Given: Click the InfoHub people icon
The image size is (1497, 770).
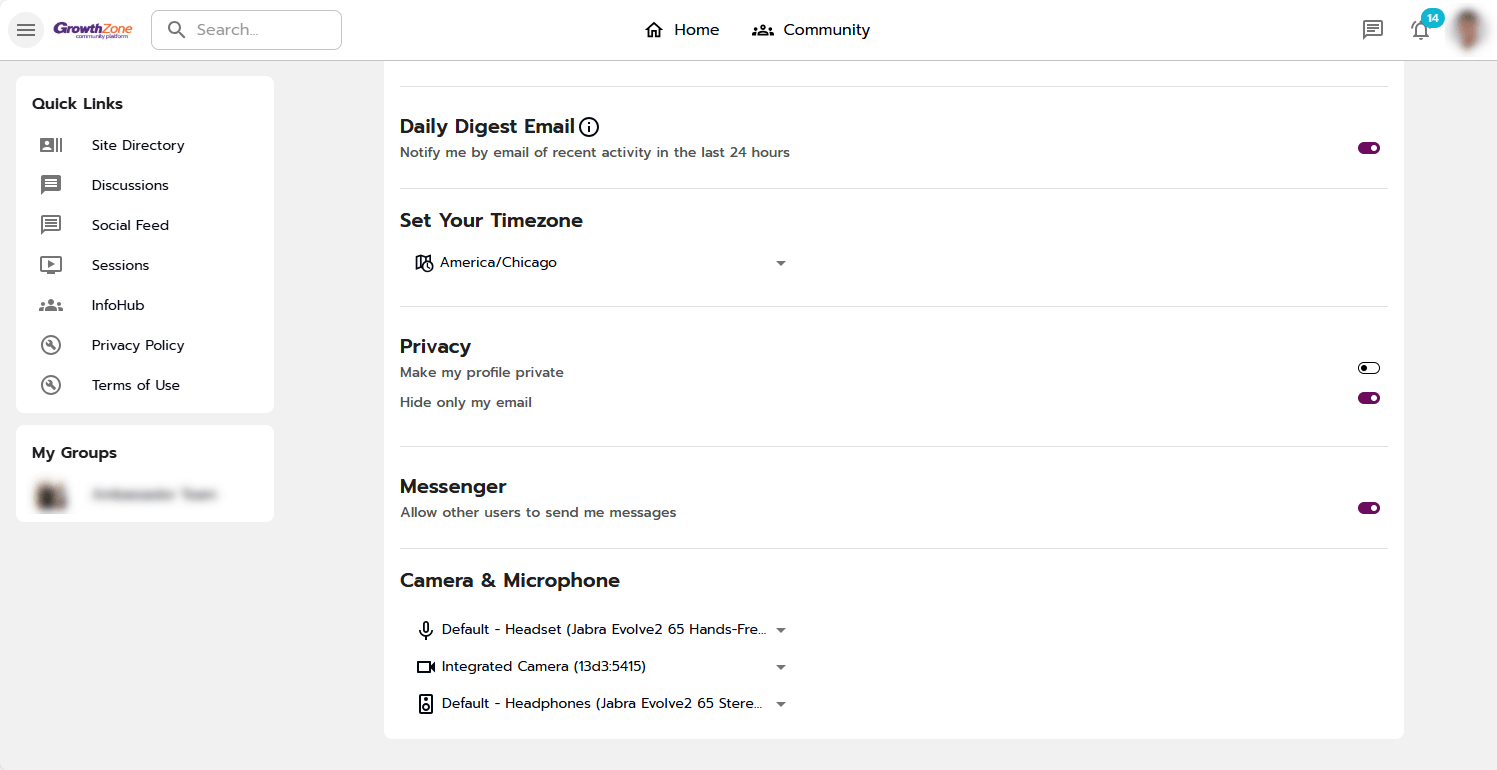Looking at the screenshot, I should (x=51, y=305).
